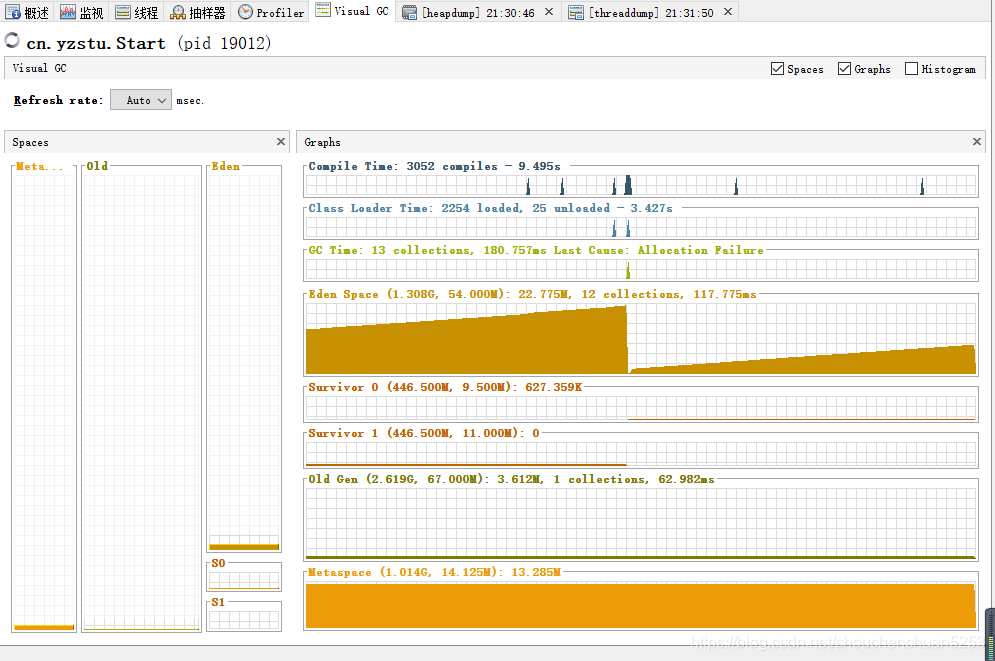Click the Visual GC section header text

(x=39, y=68)
